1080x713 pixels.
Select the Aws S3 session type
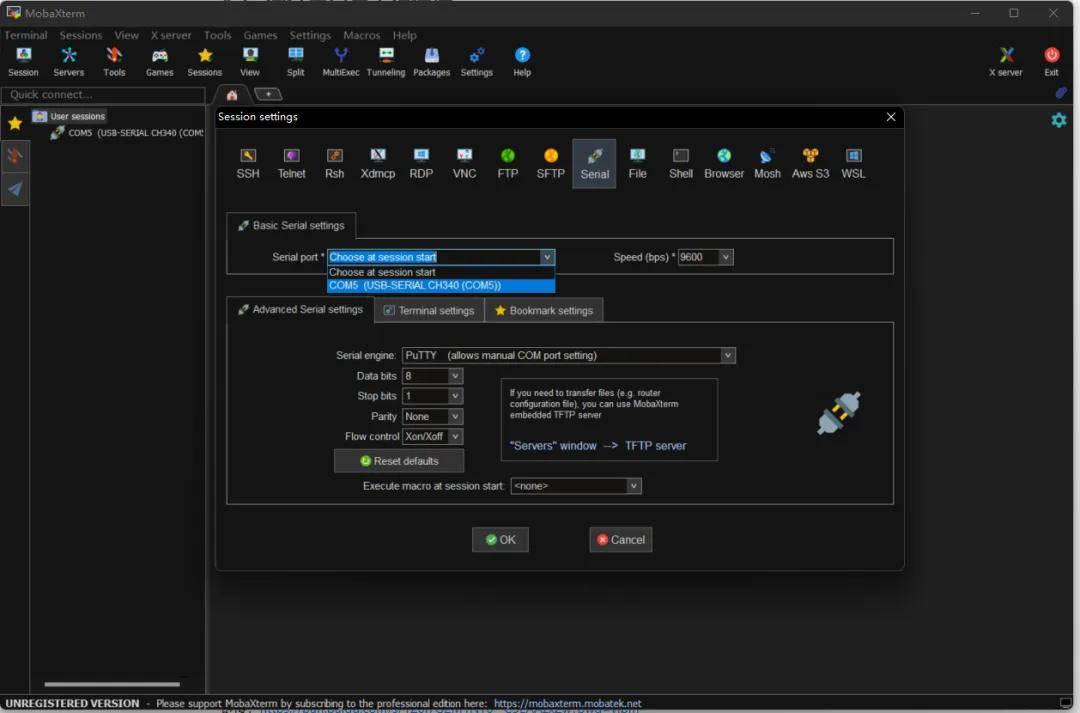[x=810, y=163]
